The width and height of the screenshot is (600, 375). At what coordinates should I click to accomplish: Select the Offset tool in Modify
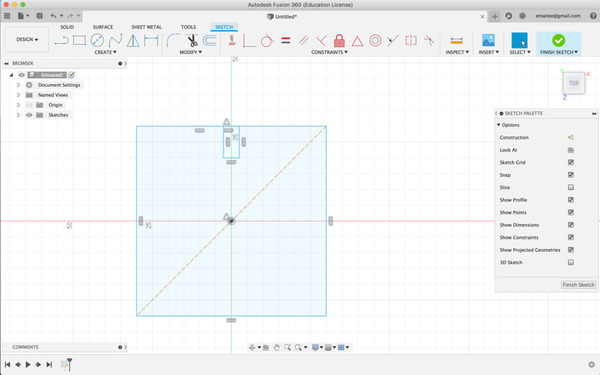click(209, 40)
